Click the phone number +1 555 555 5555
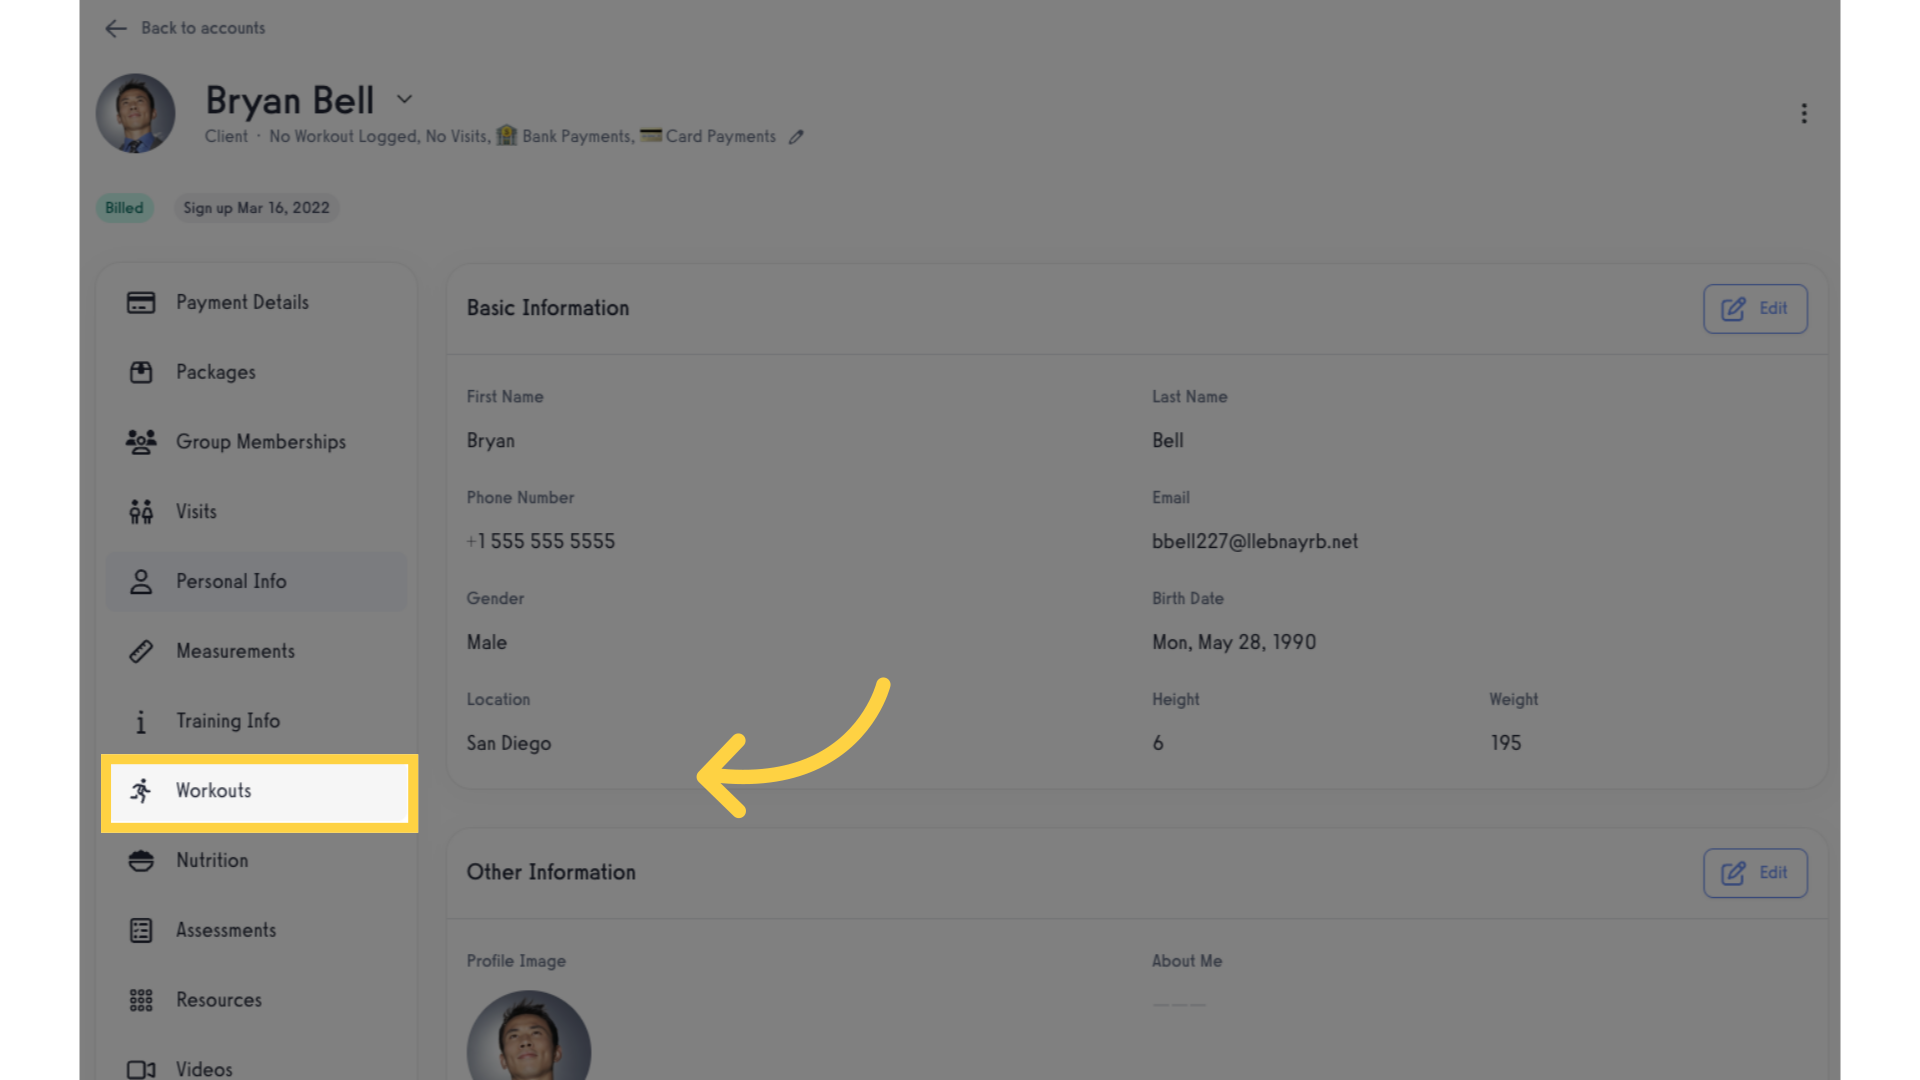Image resolution: width=1920 pixels, height=1080 pixels. 541,542
